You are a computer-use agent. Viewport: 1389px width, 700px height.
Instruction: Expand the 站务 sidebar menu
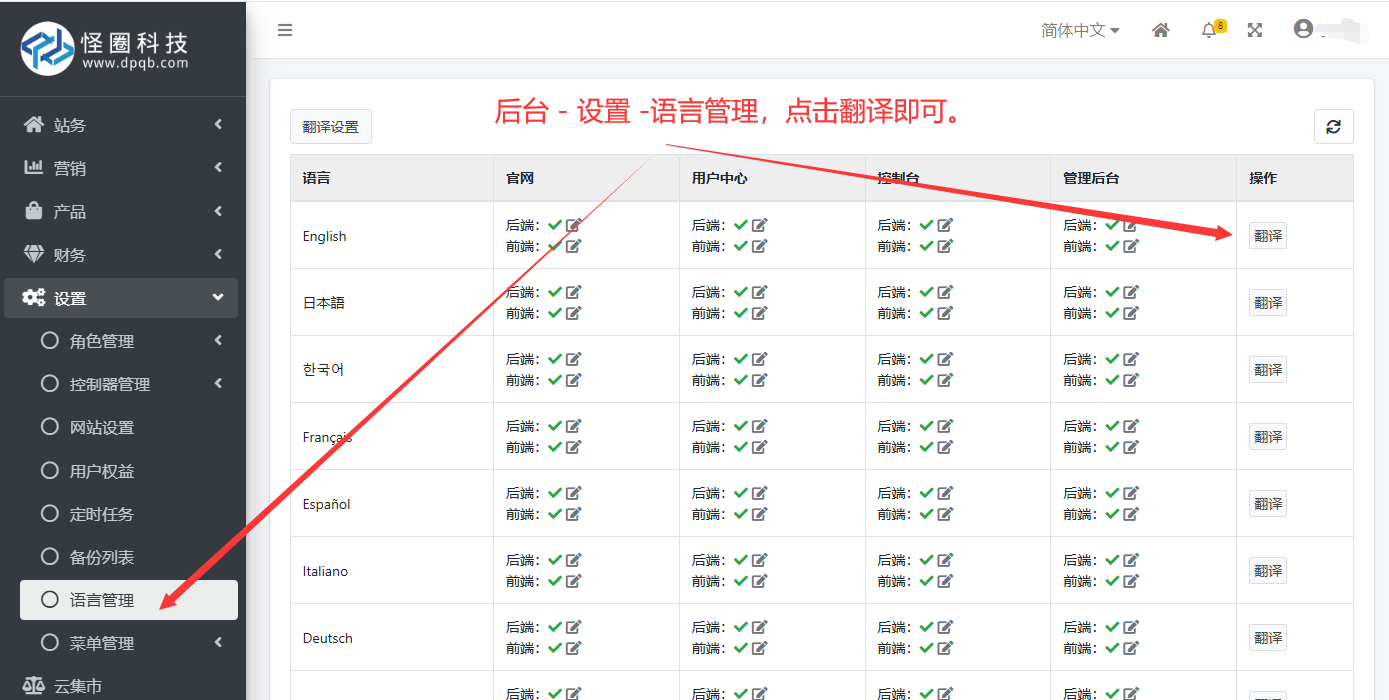121,125
